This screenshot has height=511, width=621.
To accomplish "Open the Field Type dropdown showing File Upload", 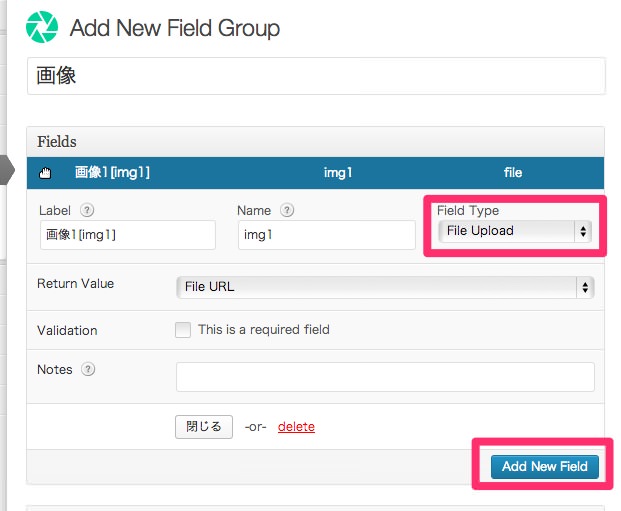I will 515,231.
